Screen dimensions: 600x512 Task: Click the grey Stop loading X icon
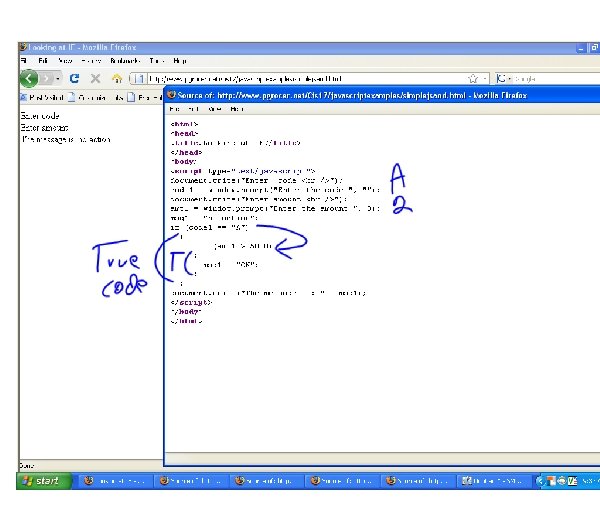click(x=95, y=78)
